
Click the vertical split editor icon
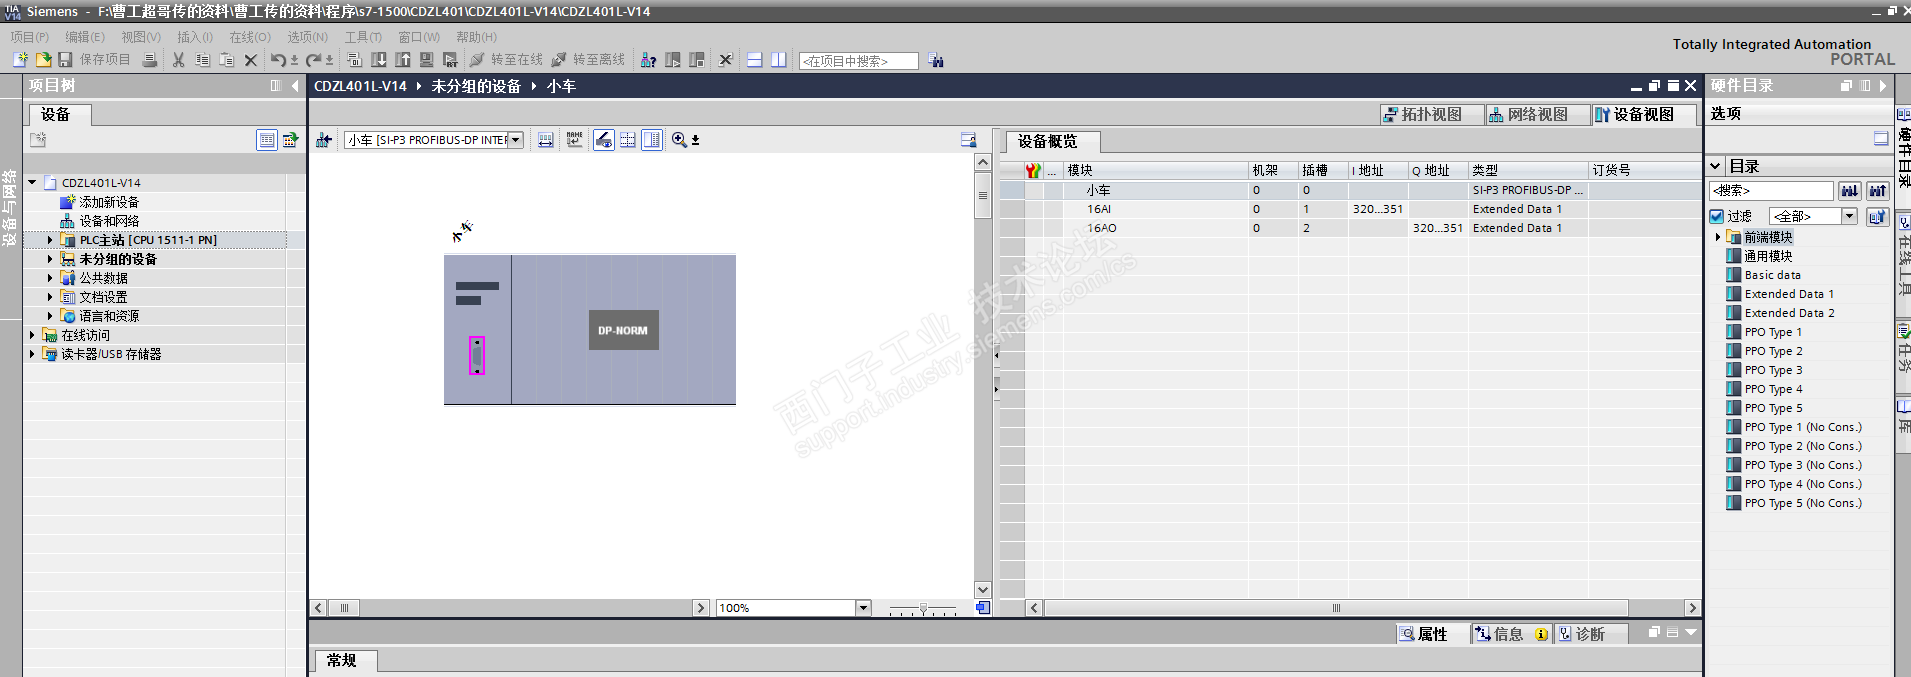pyautogui.click(x=779, y=60)
